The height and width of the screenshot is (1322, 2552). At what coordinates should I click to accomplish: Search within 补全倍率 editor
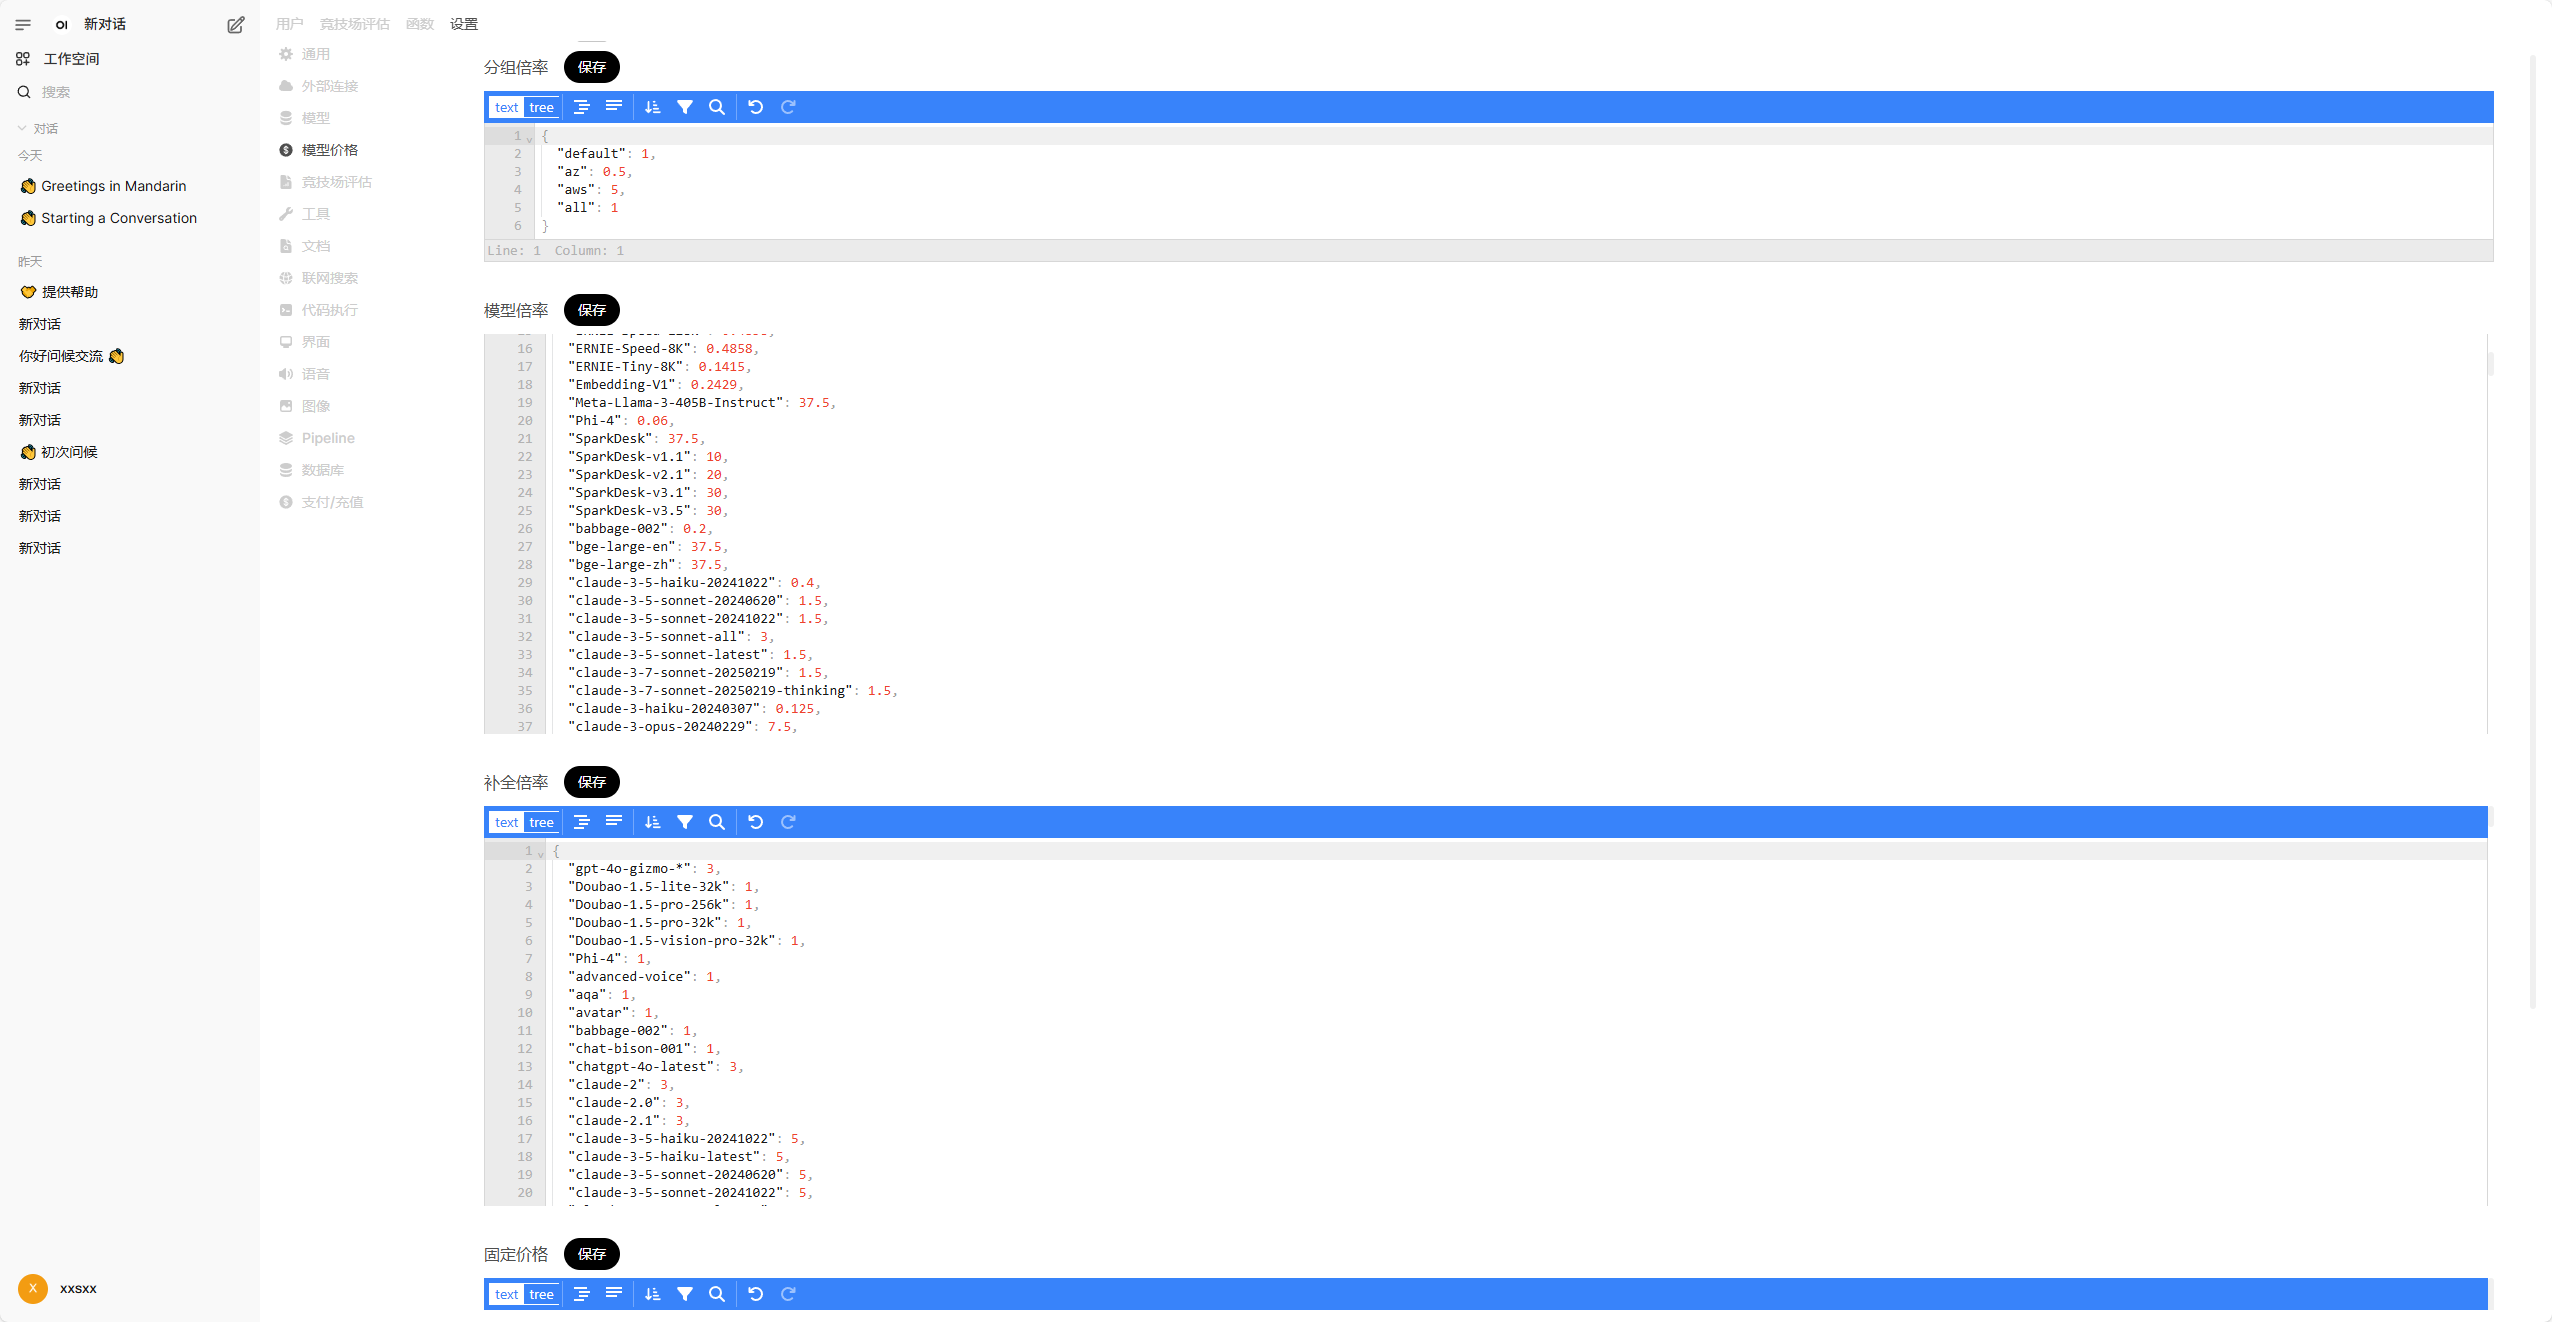point(717,822)
